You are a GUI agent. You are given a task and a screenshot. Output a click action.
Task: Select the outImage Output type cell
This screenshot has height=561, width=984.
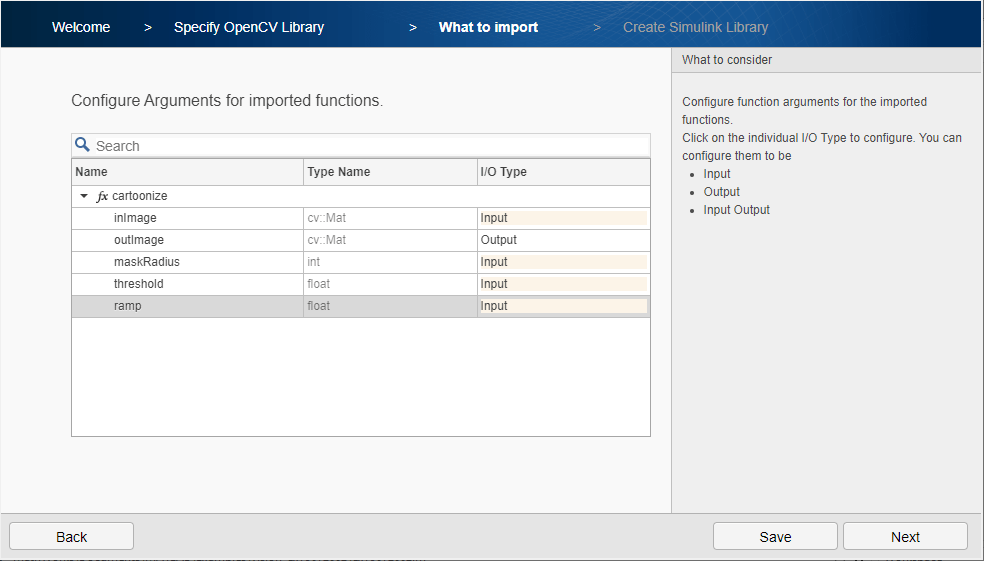point(563,240)
